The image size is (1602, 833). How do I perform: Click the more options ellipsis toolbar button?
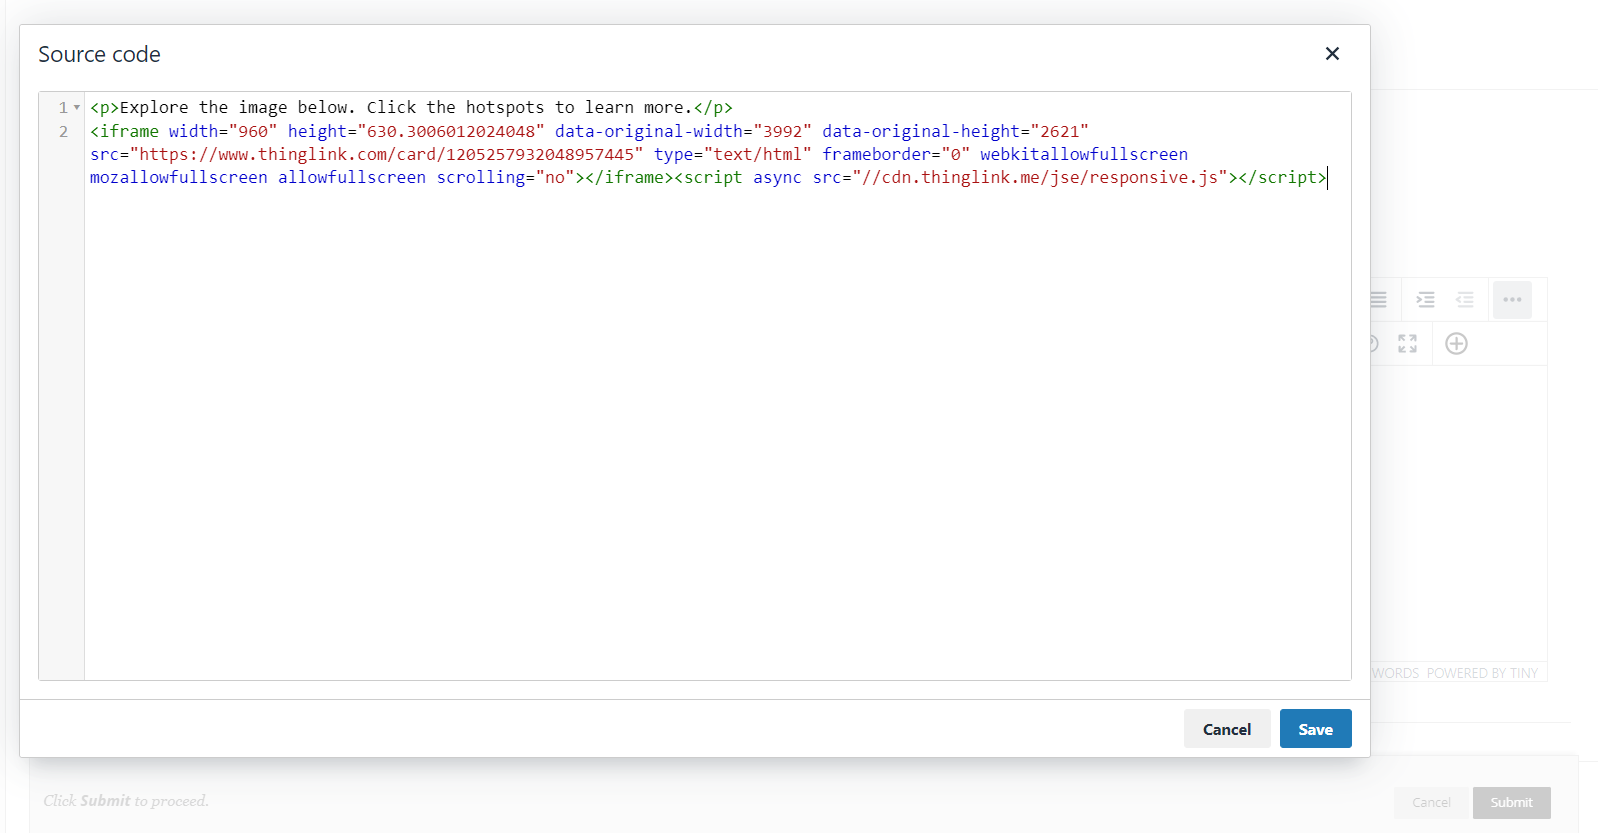pos(1512,300)
